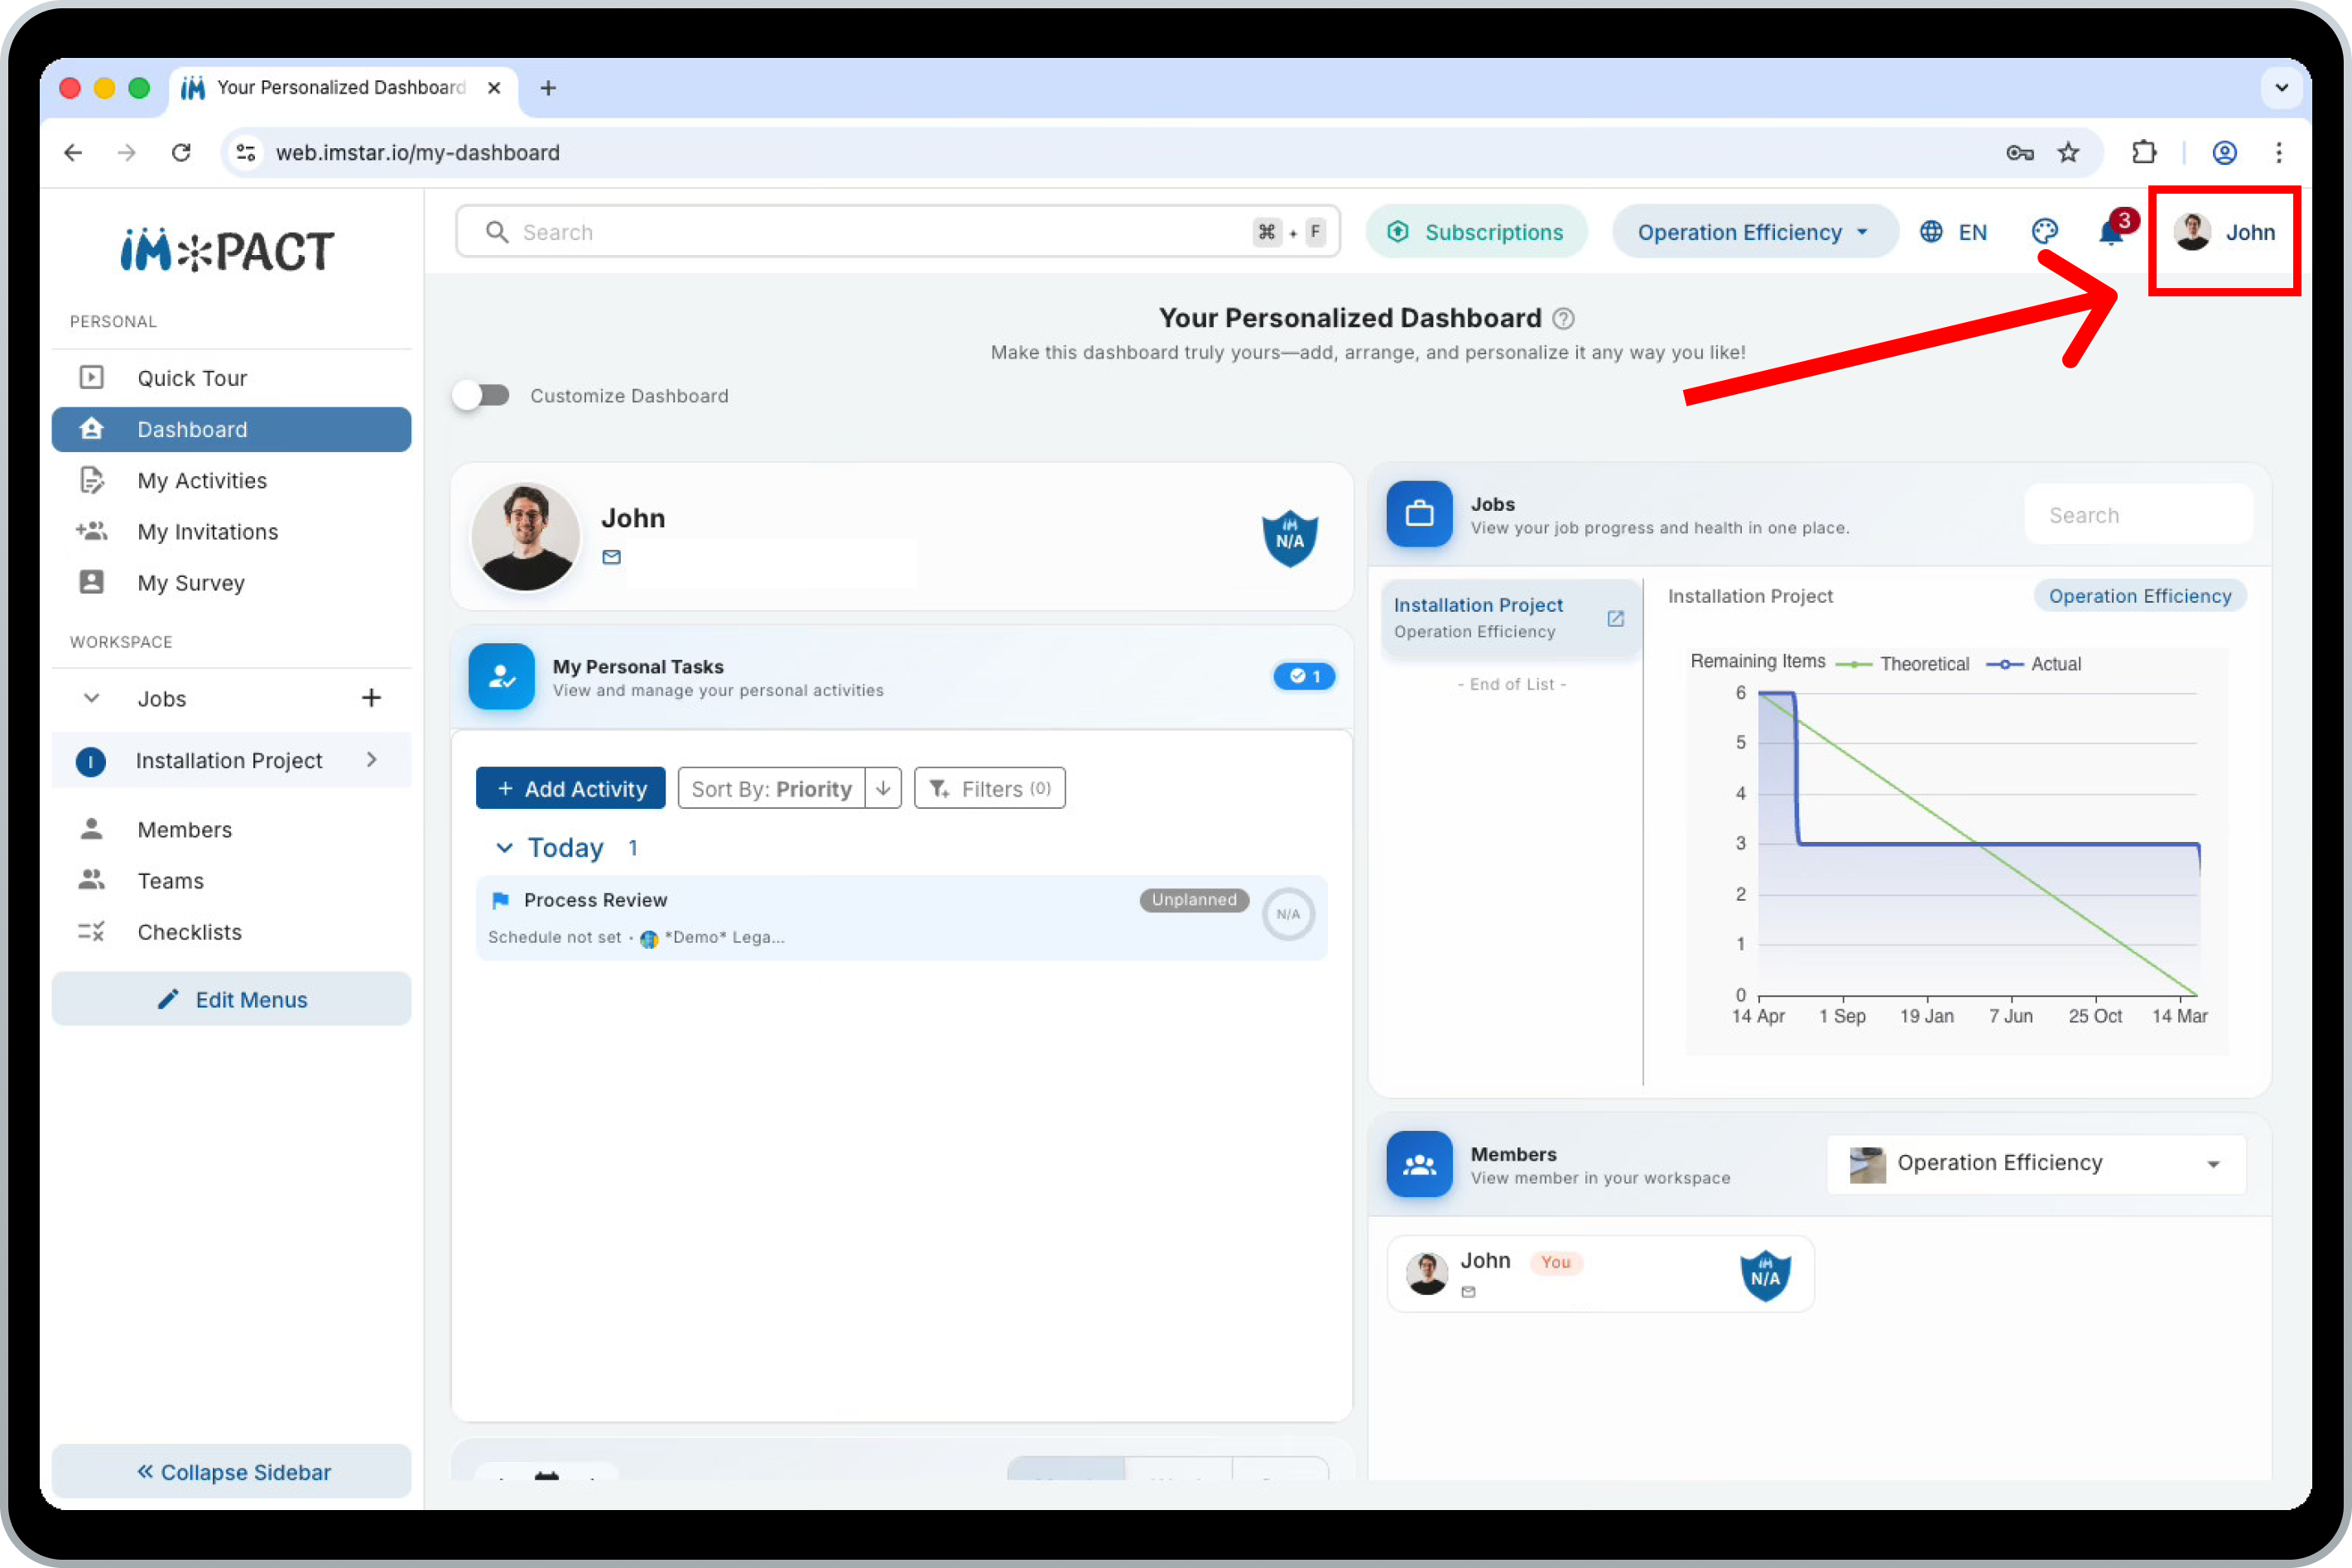Image resolution: width=2352 pixels, height=1568 pixels.
Task: Toggle the sort direction arrow beside Priority
Action: [883, 789]
